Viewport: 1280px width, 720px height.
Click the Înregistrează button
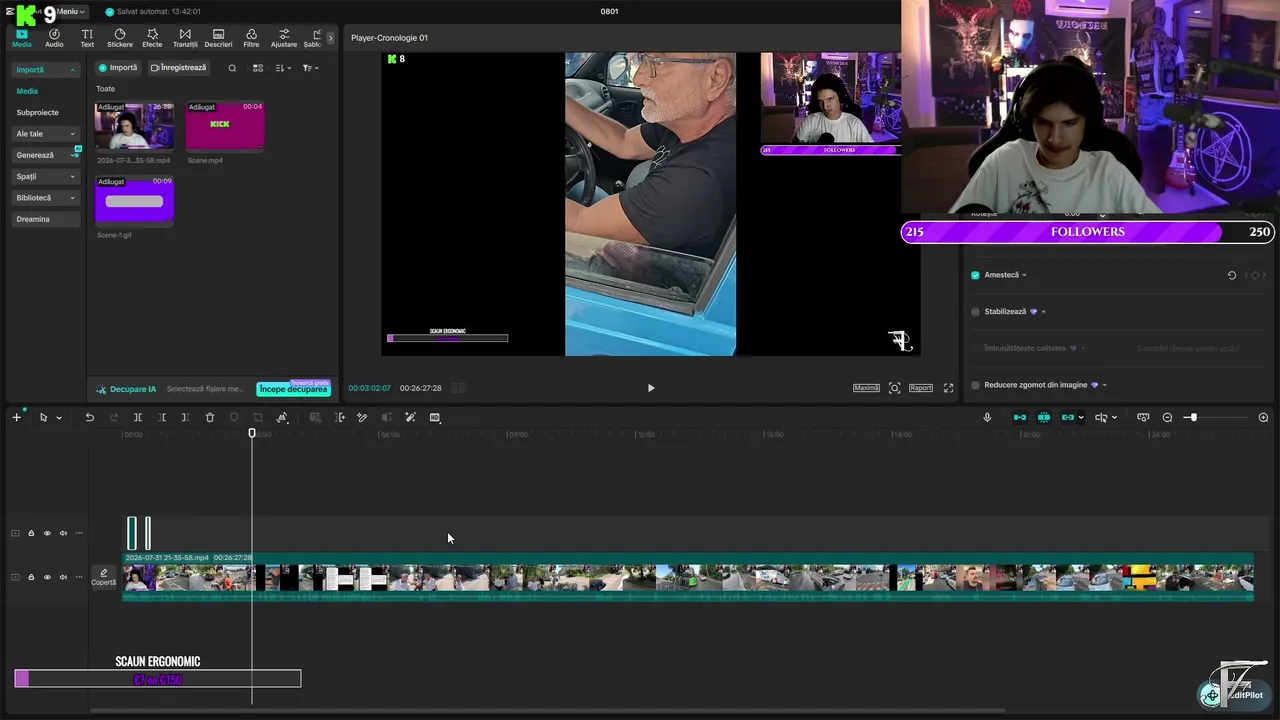178,68
